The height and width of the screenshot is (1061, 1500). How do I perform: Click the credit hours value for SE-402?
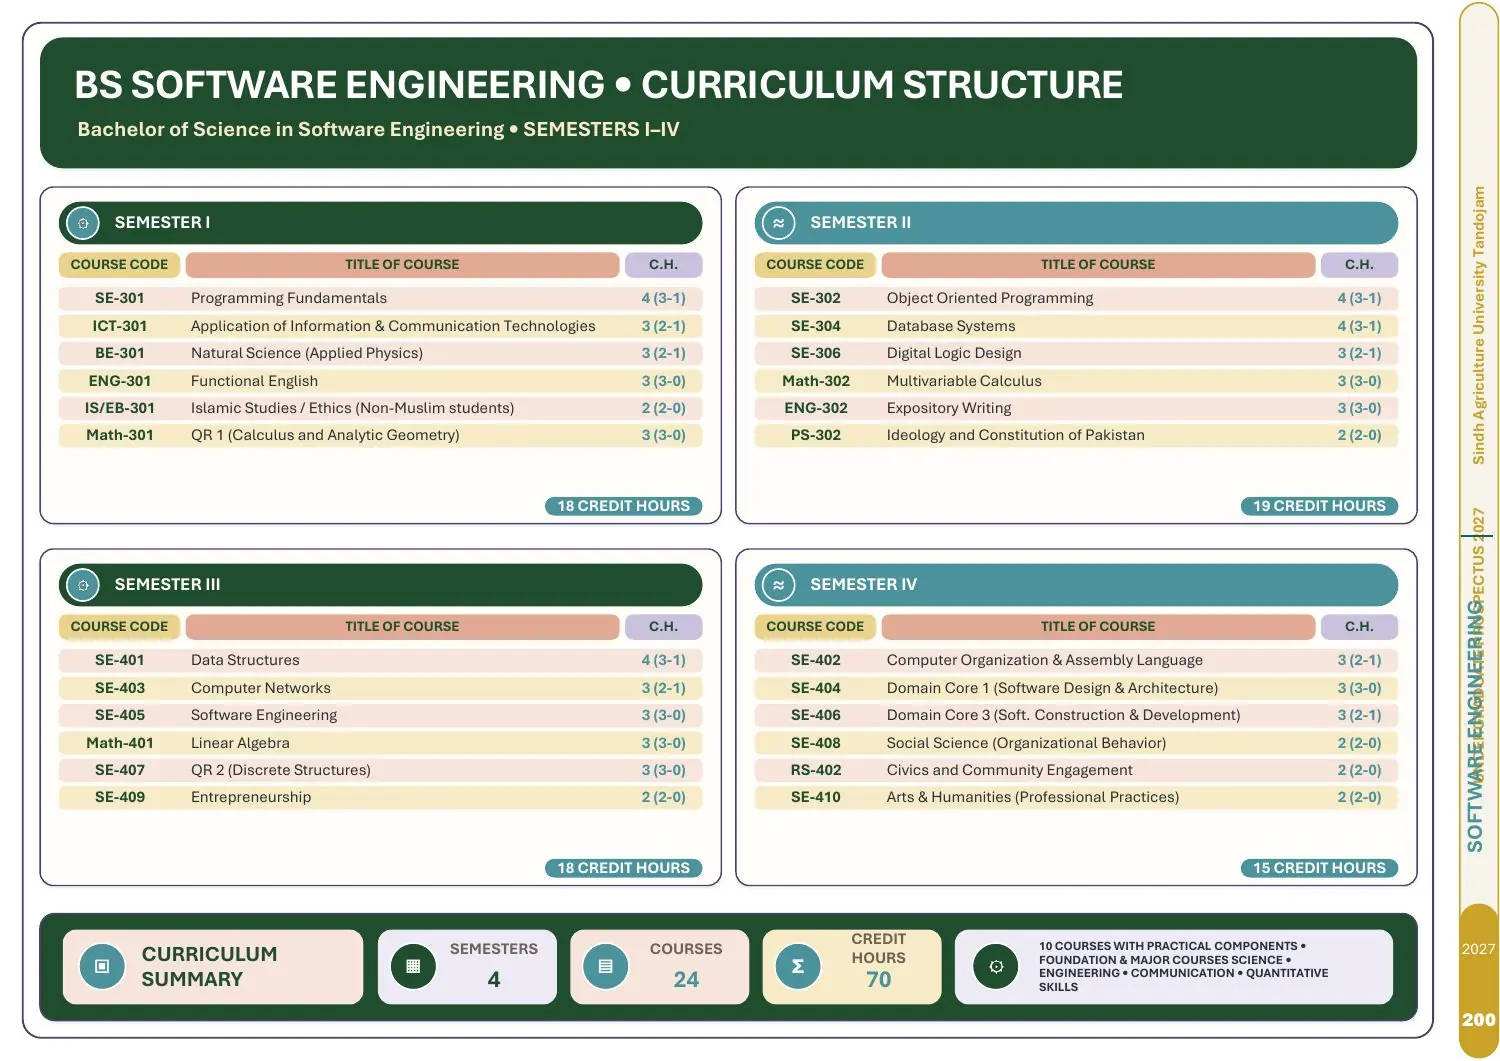[1360, 660]
